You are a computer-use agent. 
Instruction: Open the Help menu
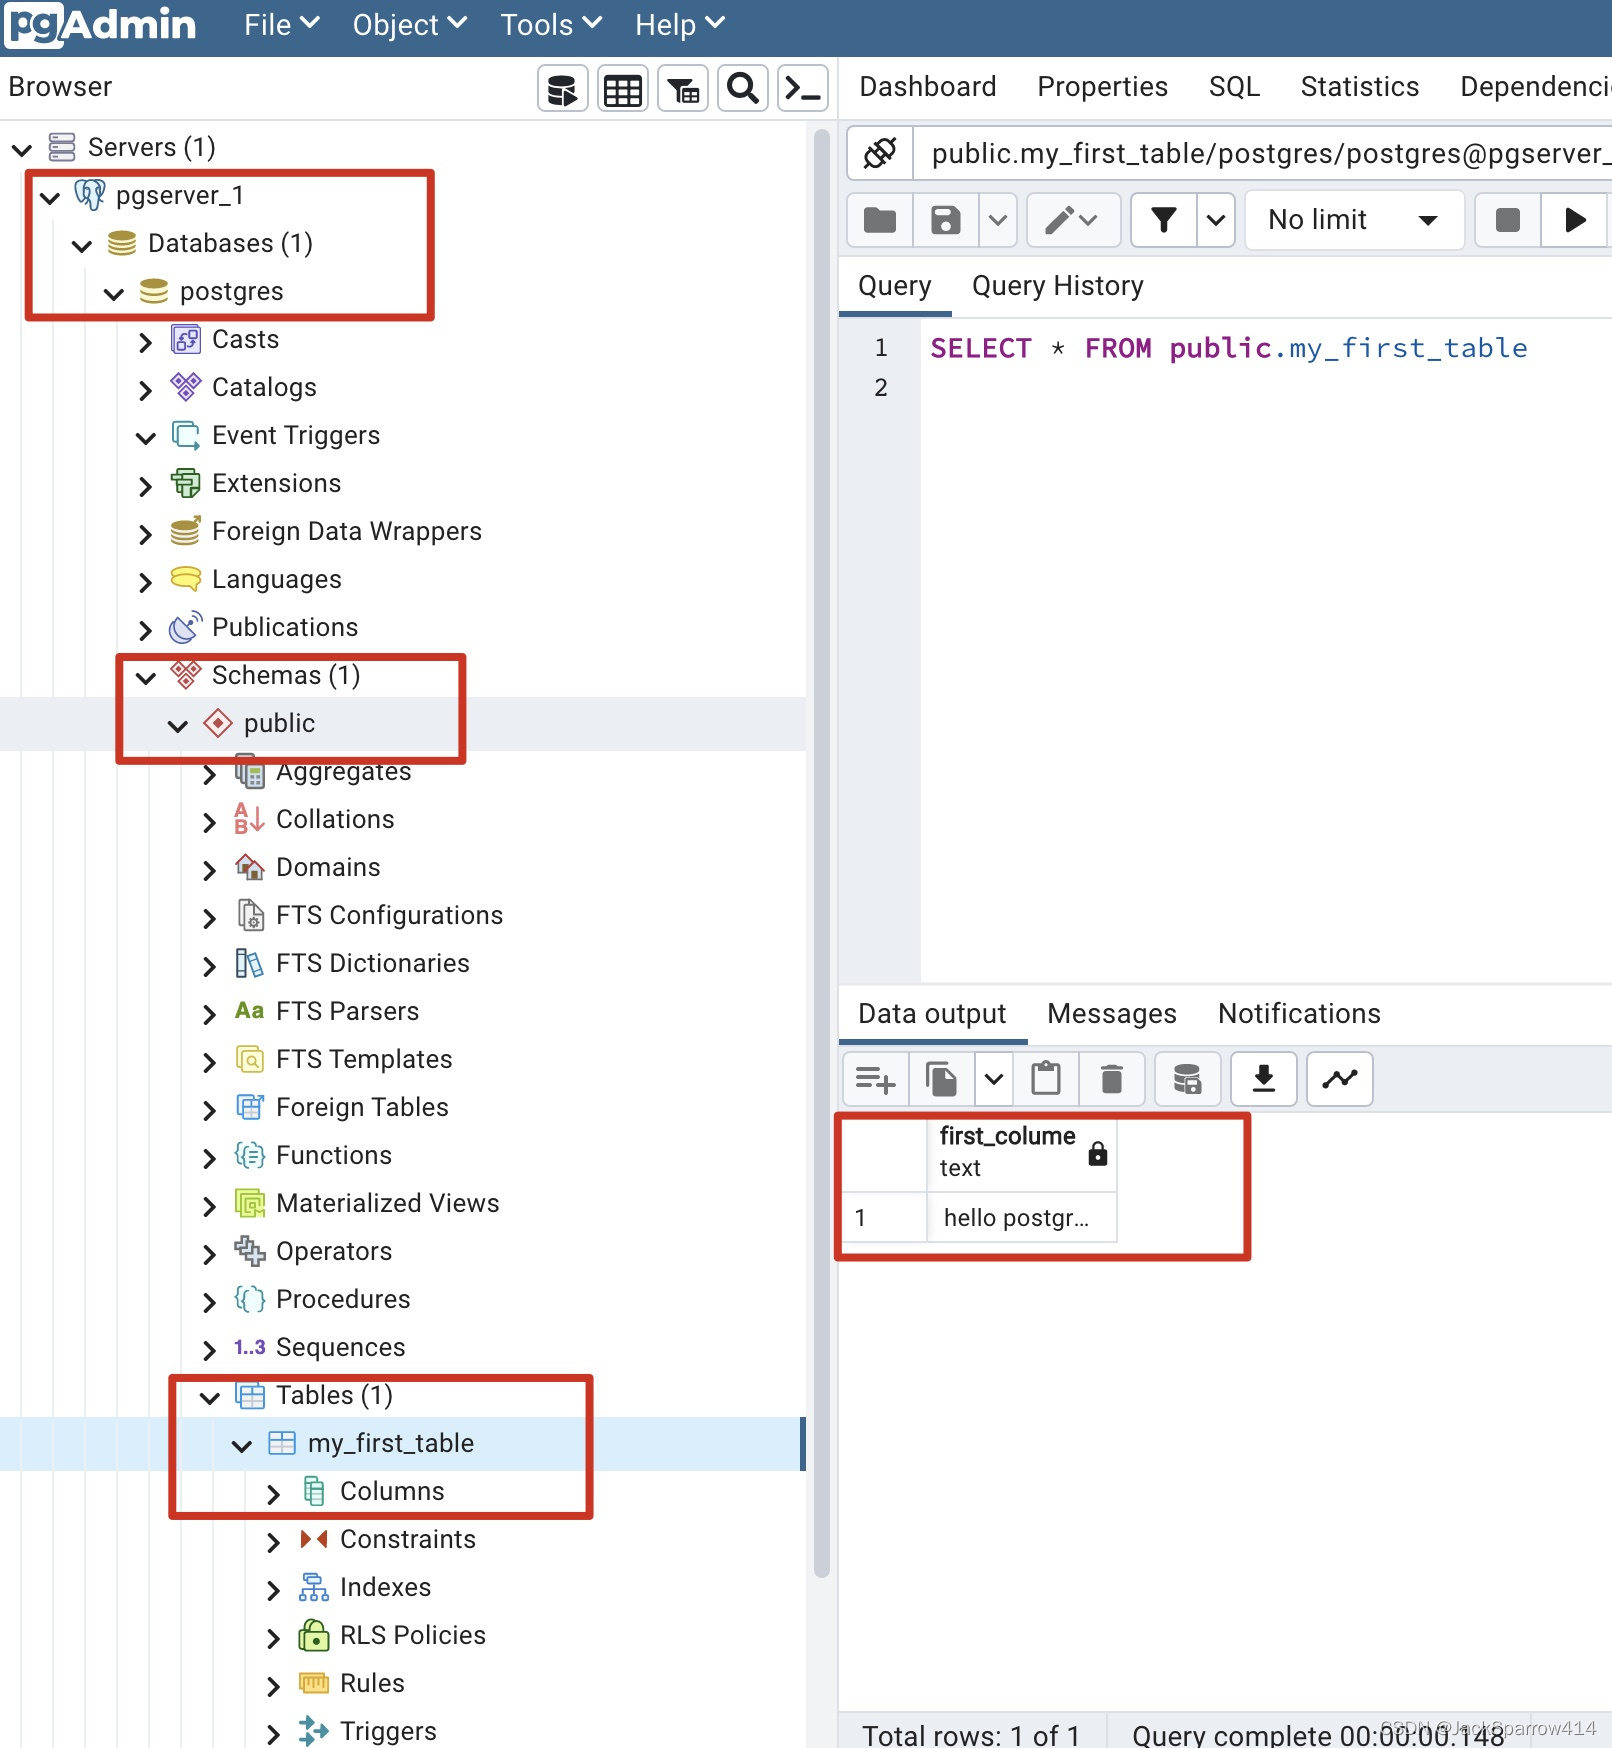click(x=679, y=25)
